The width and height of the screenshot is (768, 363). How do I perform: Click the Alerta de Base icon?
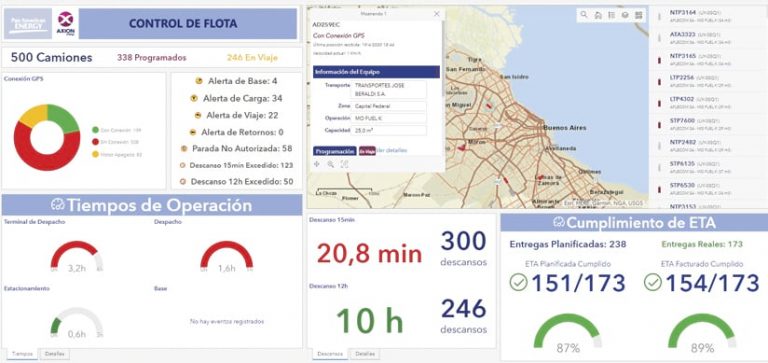(199, 81)
